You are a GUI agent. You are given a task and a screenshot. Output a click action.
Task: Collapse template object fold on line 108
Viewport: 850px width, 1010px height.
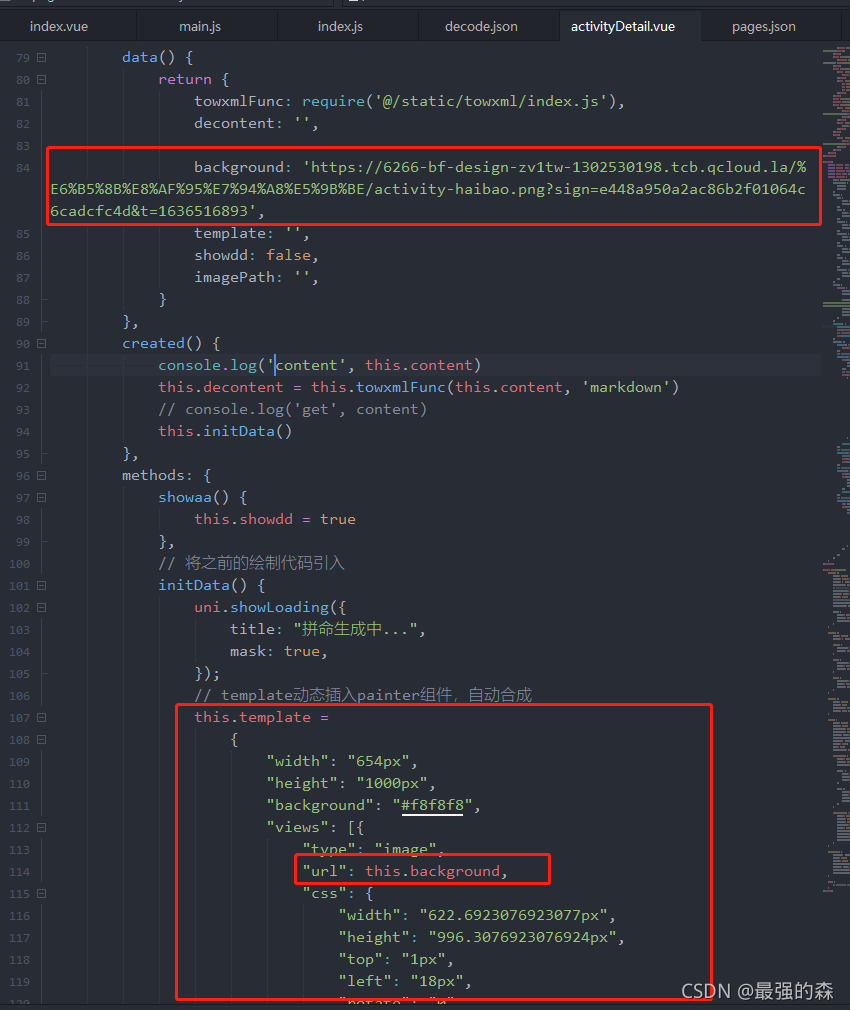point(41,739)
